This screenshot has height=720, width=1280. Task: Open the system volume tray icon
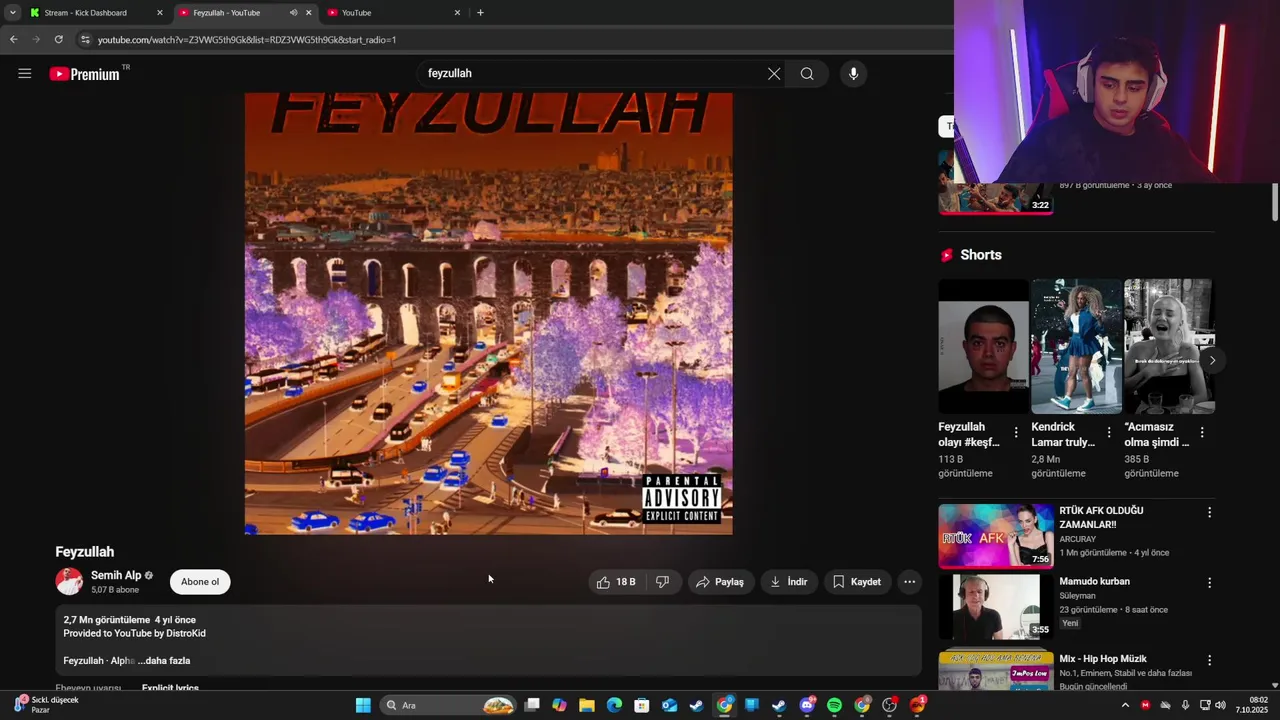point(1220,705)
